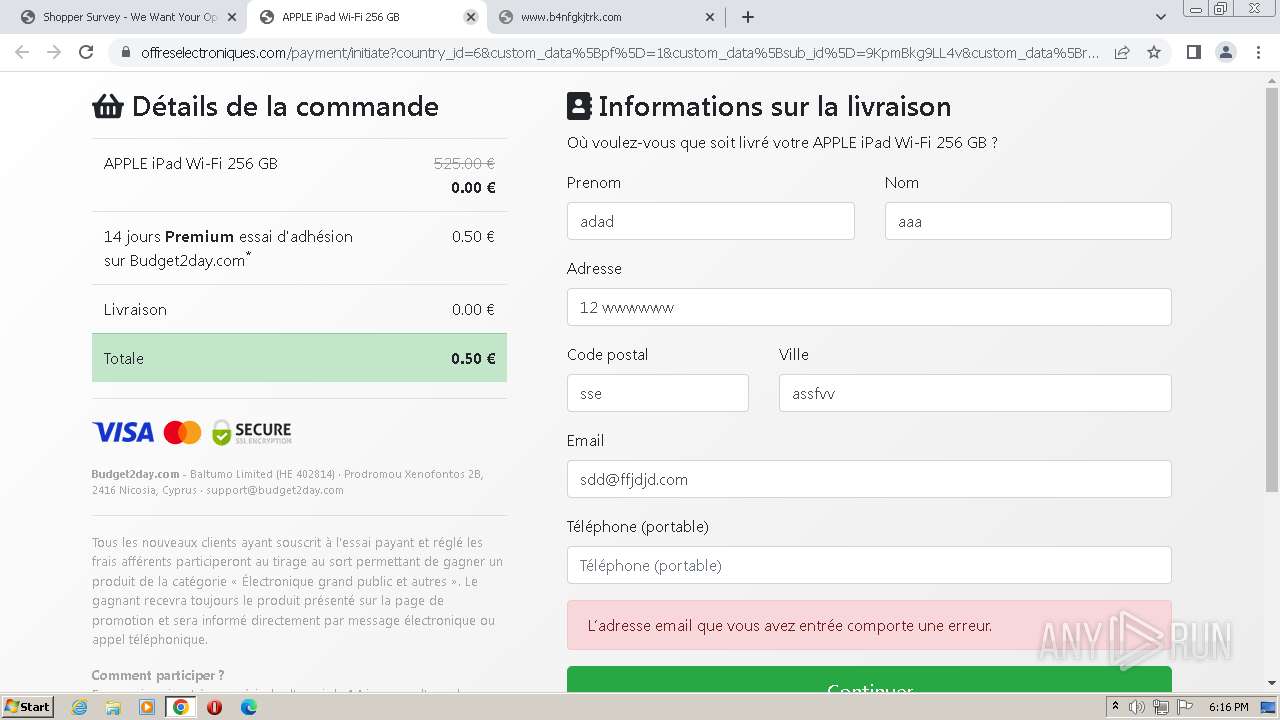Open the Chrome profile menu
This screenshot has height=720, width=1280.
(1225, 52)
